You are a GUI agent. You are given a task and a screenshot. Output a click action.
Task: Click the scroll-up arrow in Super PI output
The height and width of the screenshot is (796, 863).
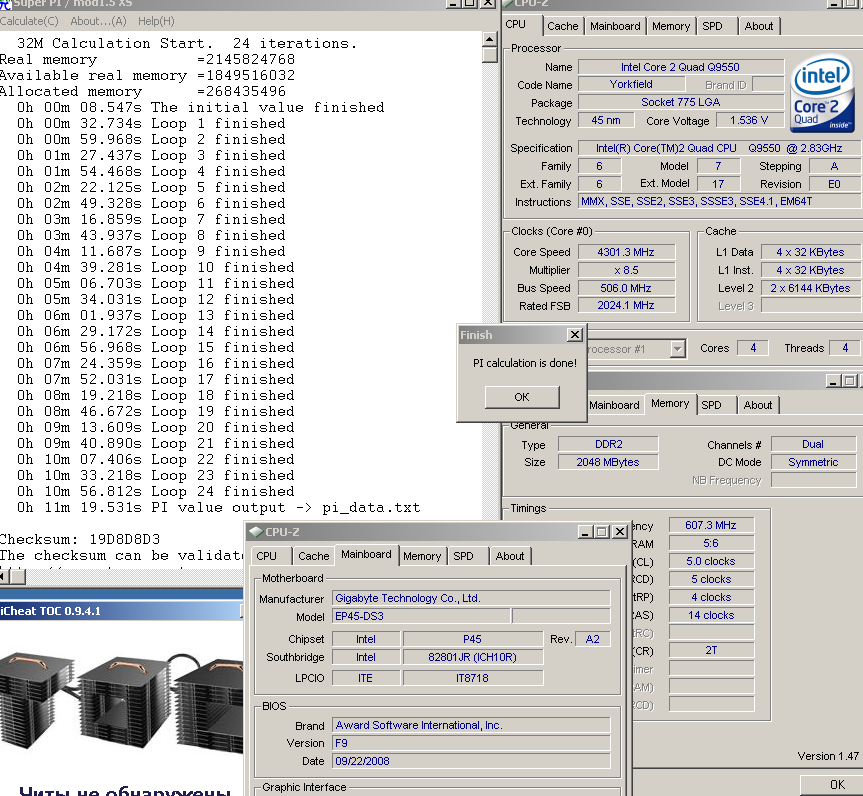[489, 39]
